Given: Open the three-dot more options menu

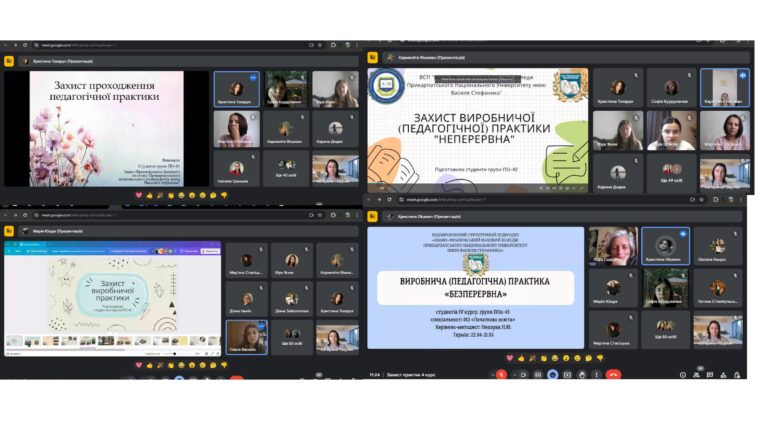Looking at the screenshot, I should tap(597, 375).
